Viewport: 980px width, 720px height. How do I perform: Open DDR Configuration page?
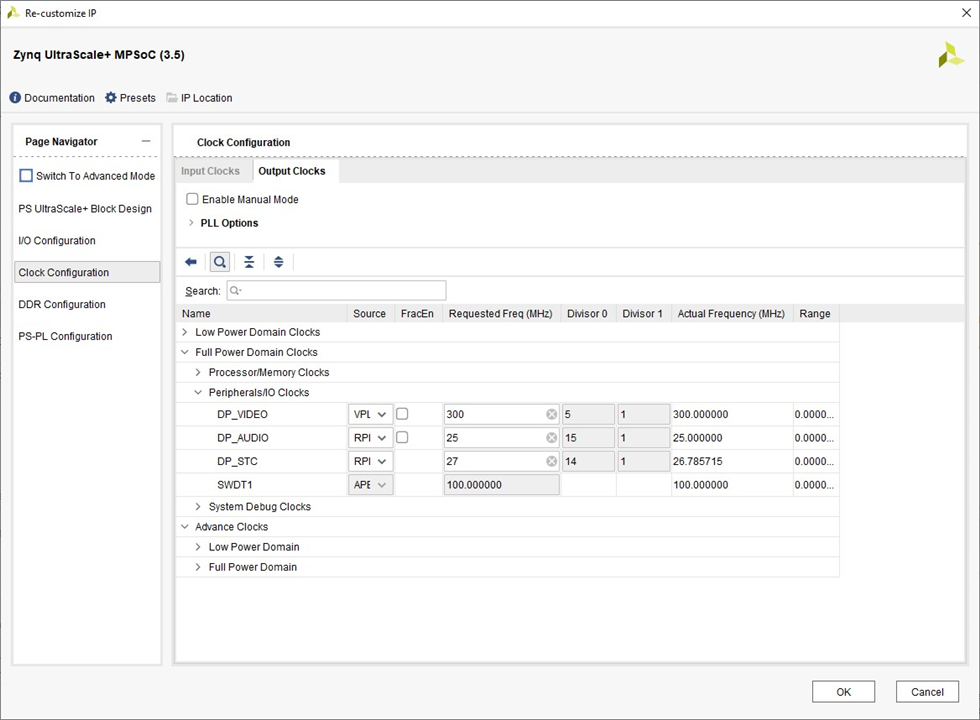(x=62, y=304)
